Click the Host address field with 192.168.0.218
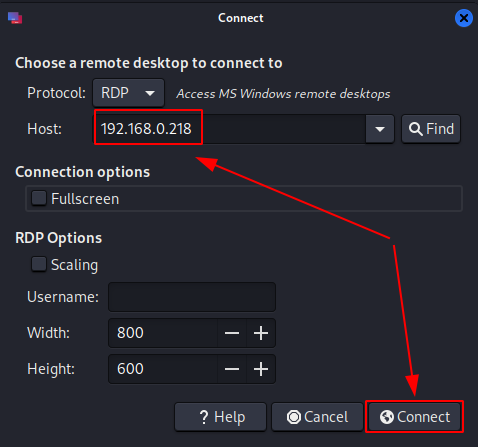The height and width of the screenshot is (447, 478). (229, 129)
